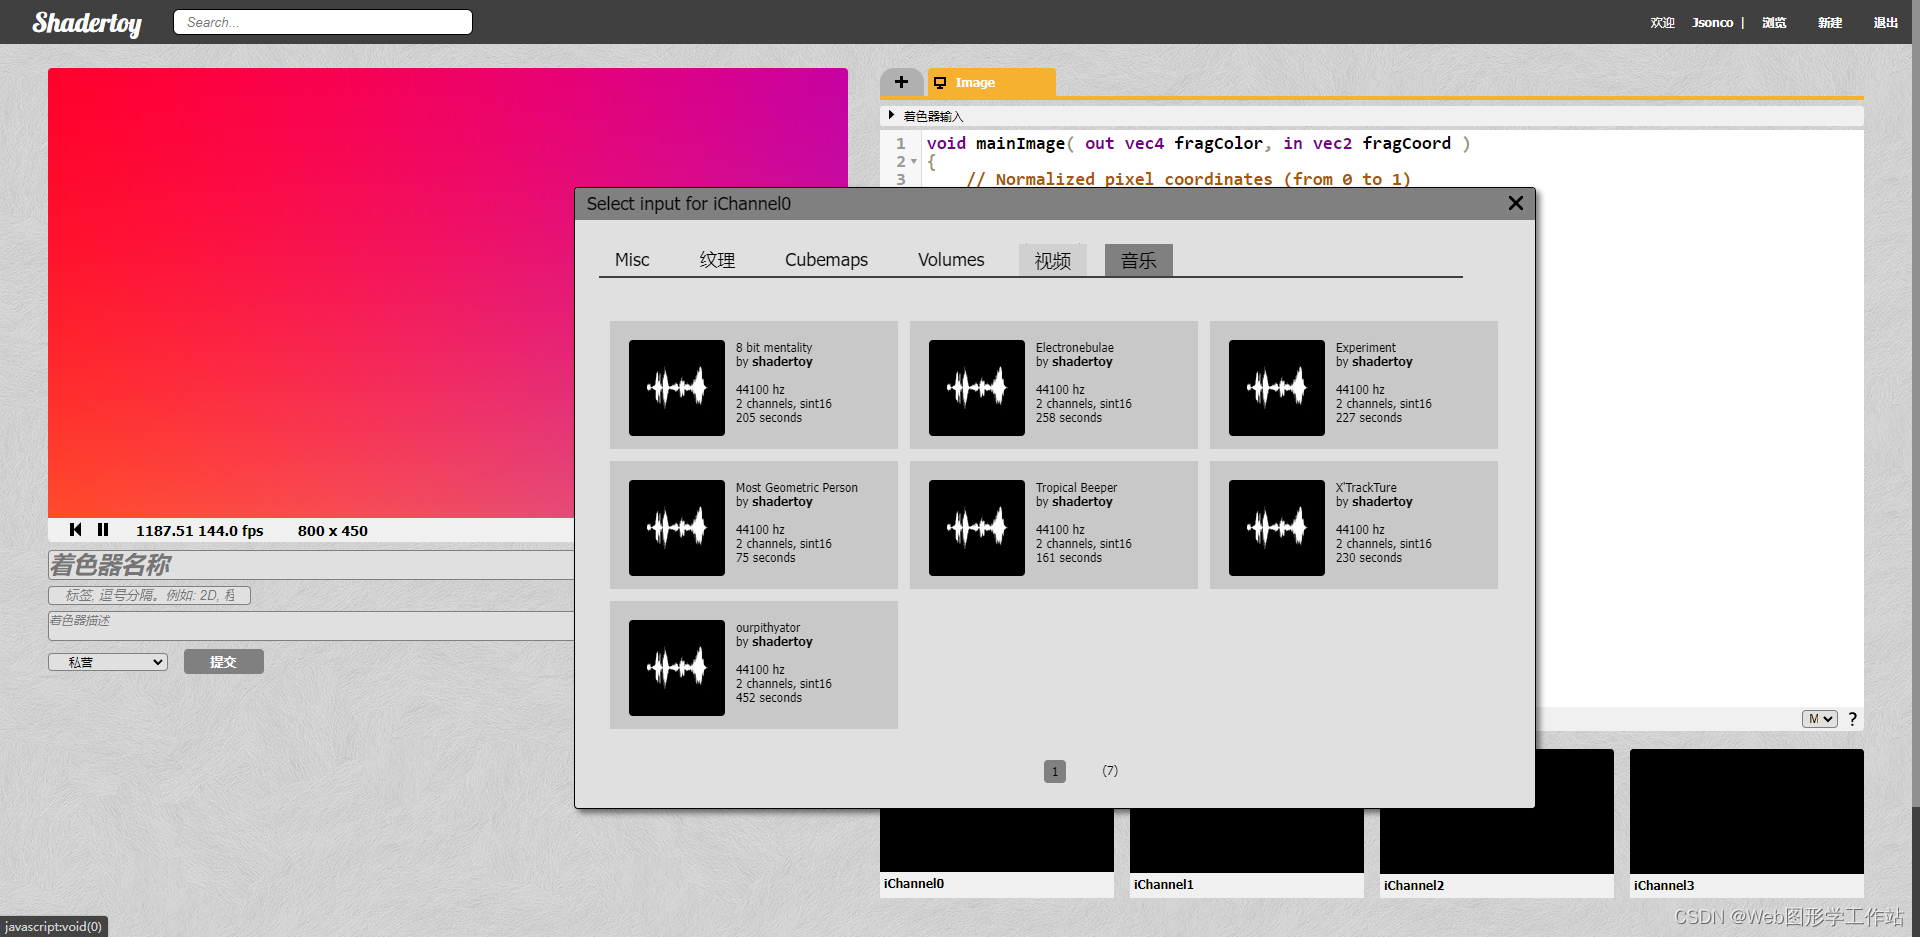Pick Most Geometric Person audio thumbnail
The height and width of the screenshot is (937, 1920).
pos(677,528)
